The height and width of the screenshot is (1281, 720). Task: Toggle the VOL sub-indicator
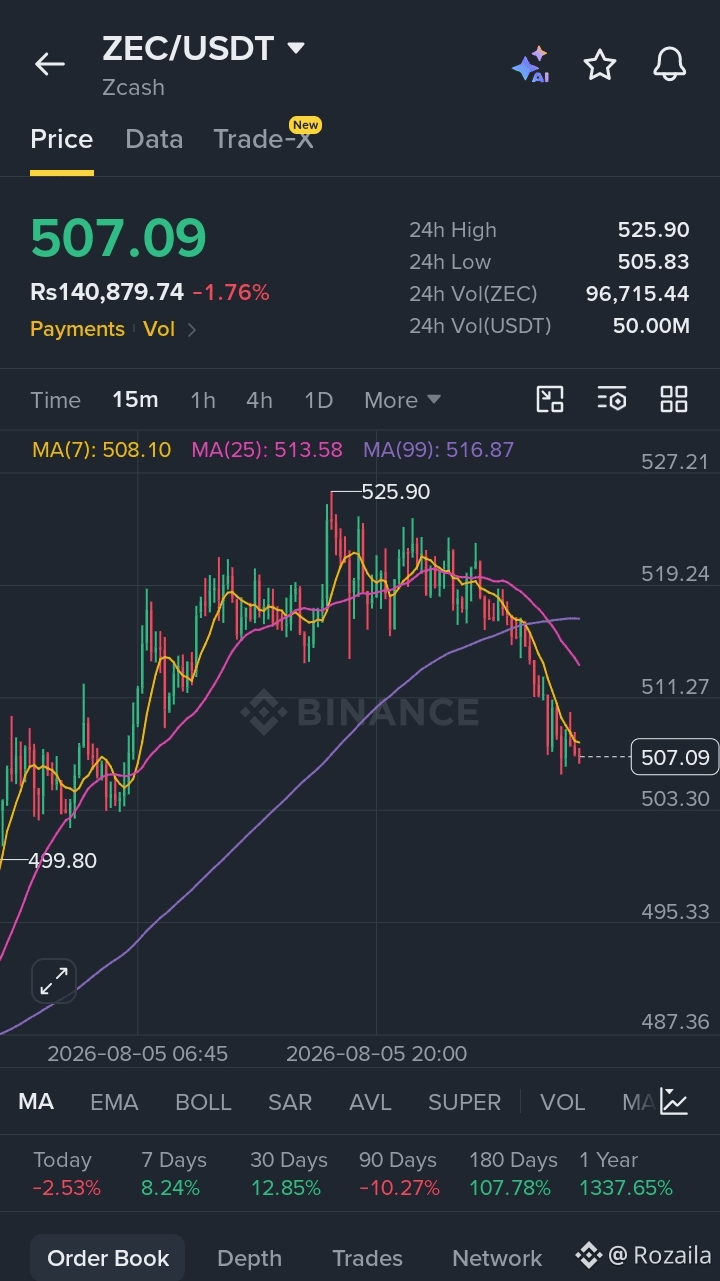[x=562, y=1102]
